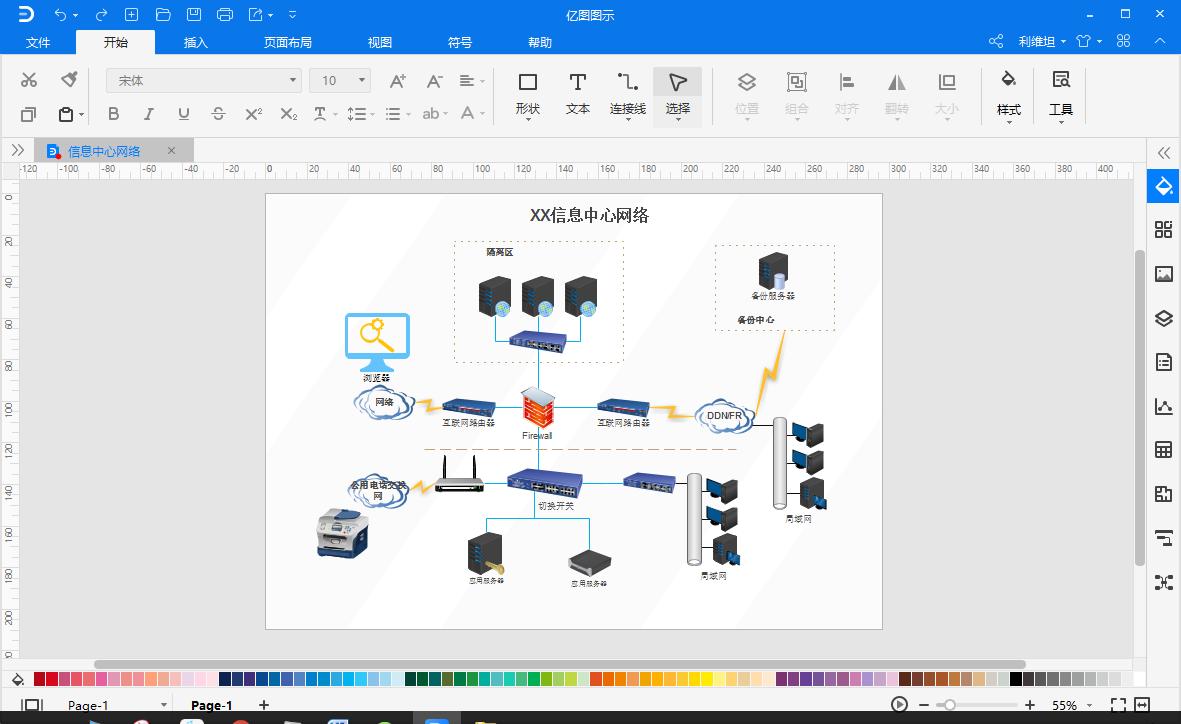
Task: Click the format painter brush icon
Action: pos(69,80)
